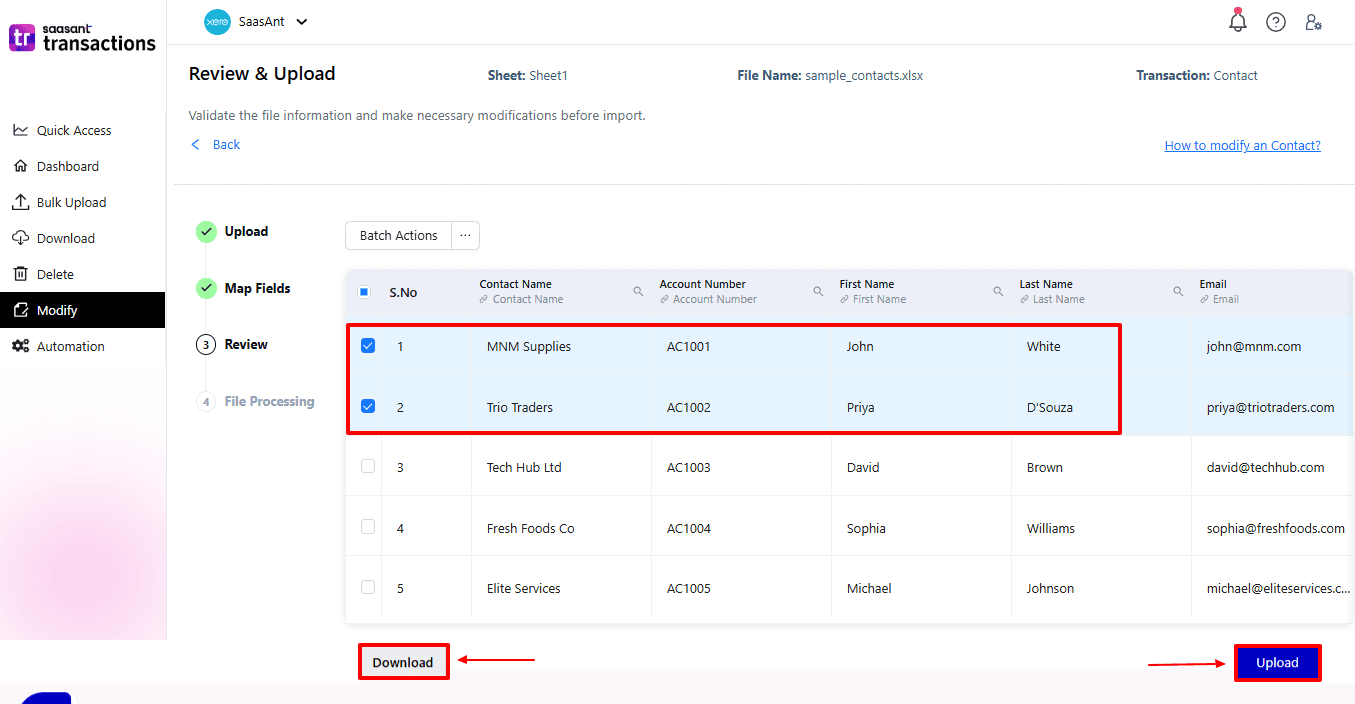Expand the SaasAnt company switcher dropdown
Screen dimensions: 1355x704
[x=301, y=21]
